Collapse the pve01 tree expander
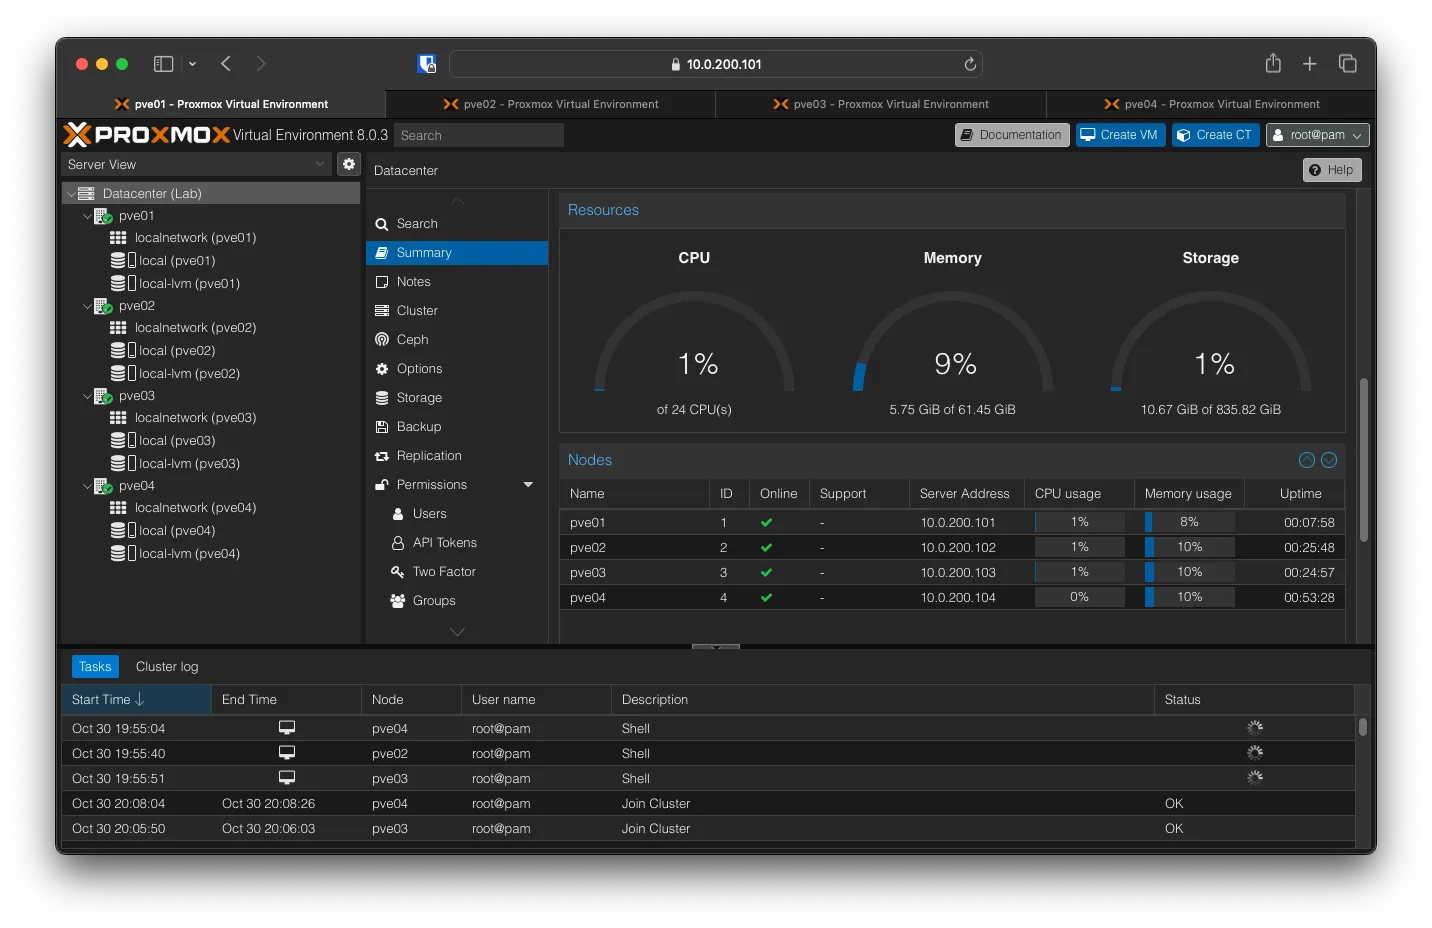This screenshot has width=1432, height=928. coord(87,216)
